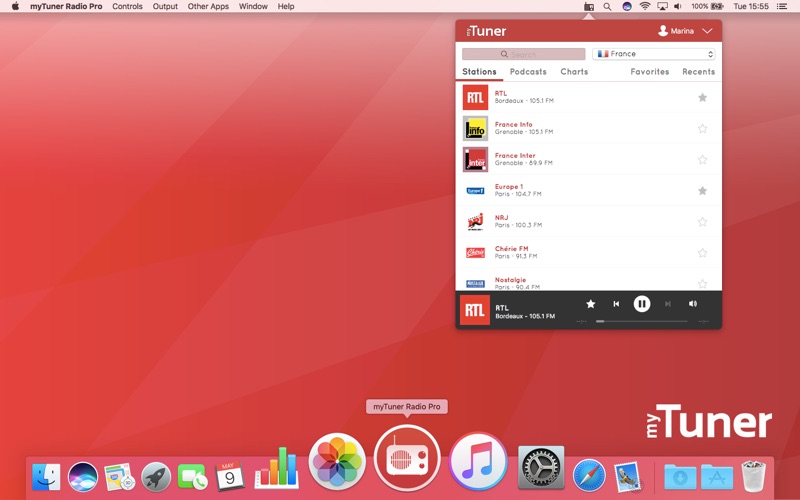Open the myTuner Radio Pro menu
The height and width of the screenshot is (500, 800).
66,6
